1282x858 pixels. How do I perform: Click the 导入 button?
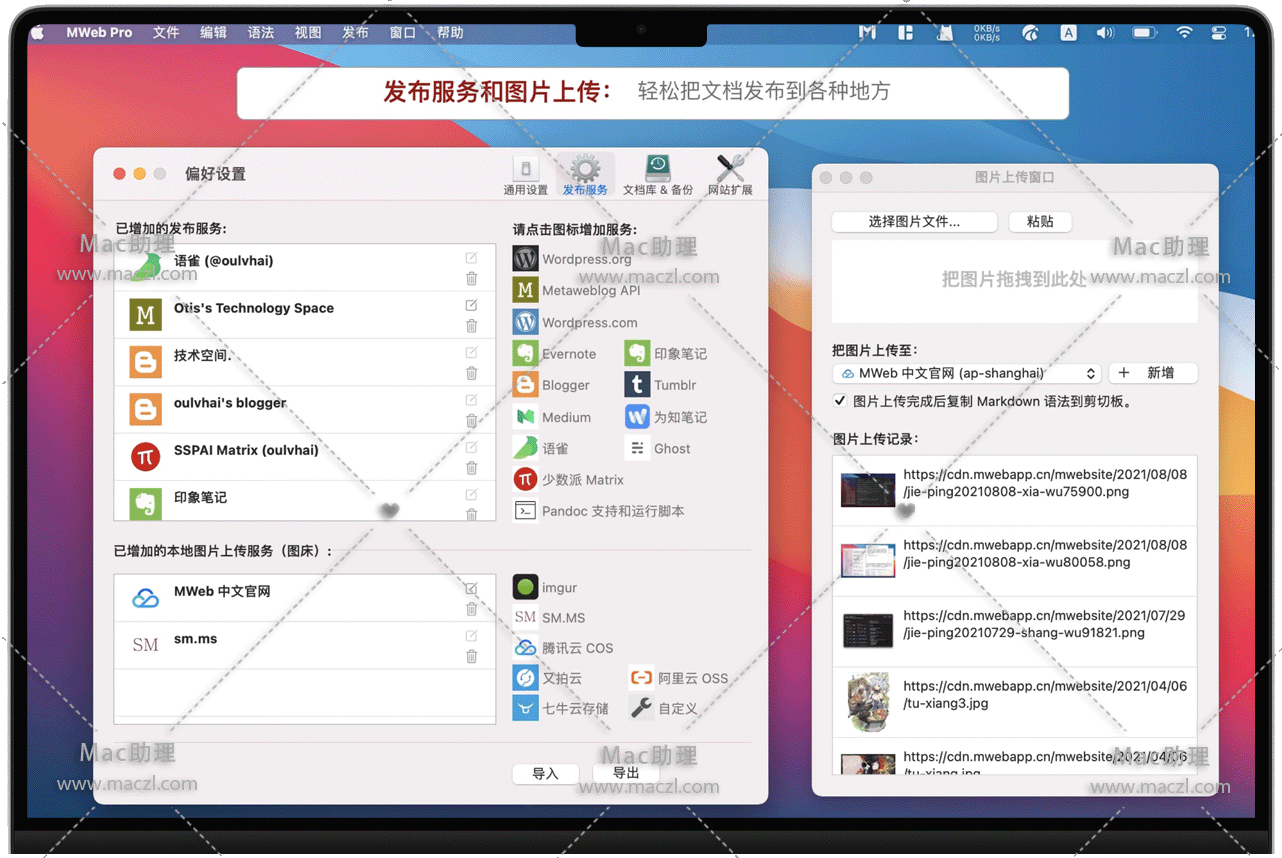click(545, 774)
